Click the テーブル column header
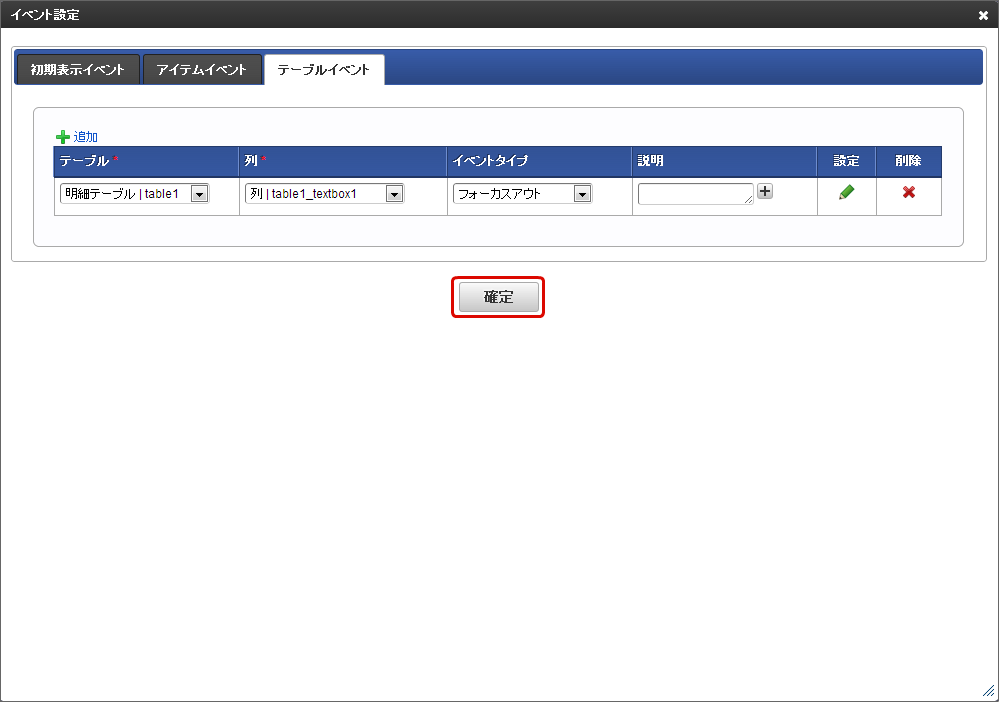The height and width of the screenshot is (702, 999). (147, 161)
